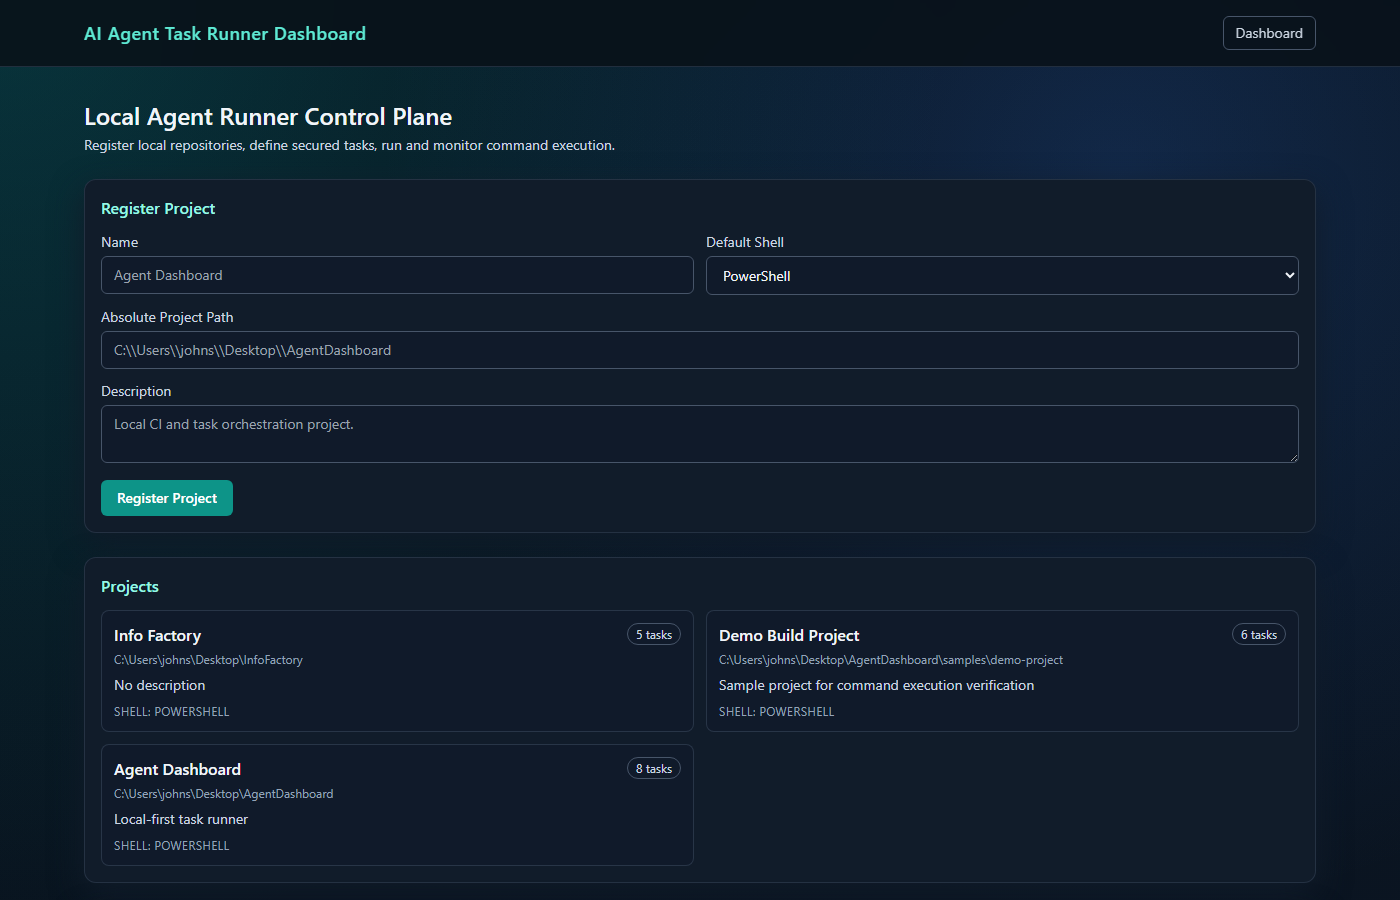Screen dimensions: 1400x900
Task: Click the Projects section heading
Action: coord(129,586)
